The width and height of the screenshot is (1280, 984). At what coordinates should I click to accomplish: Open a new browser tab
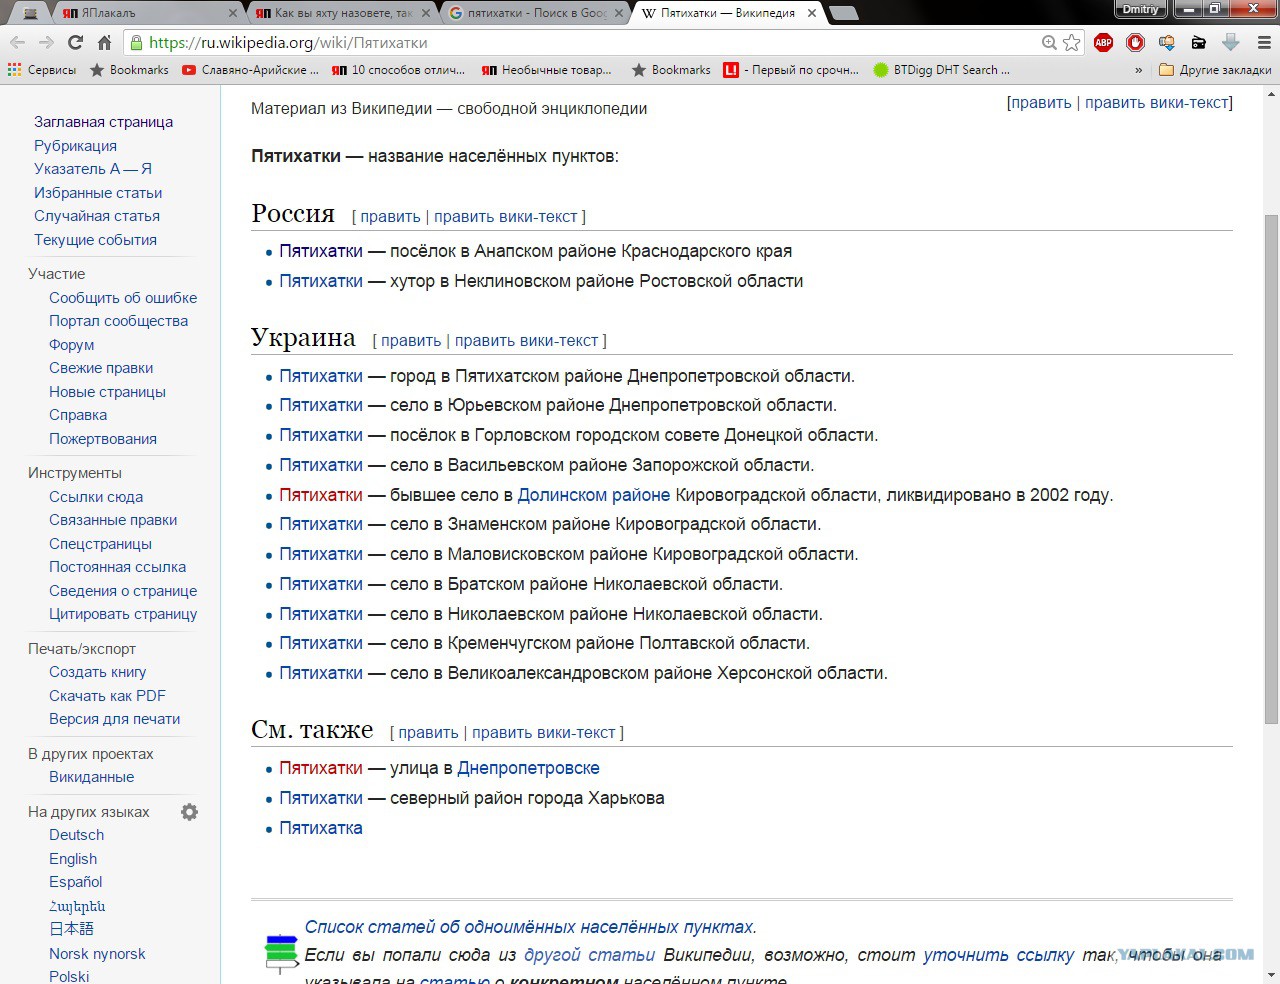pos(844,13)
